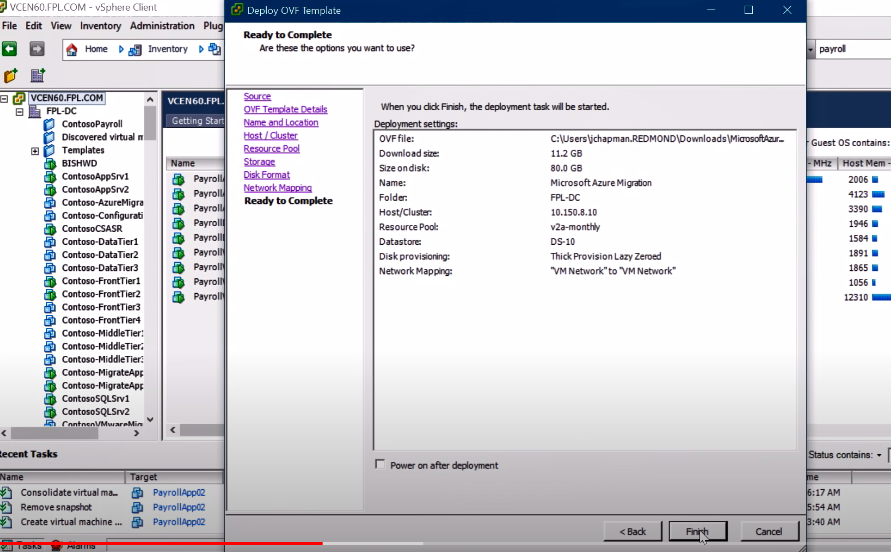Expand the Templates folder node
Image resolution: width=891 pixels, height=552 pixels.
pos(35,151)
